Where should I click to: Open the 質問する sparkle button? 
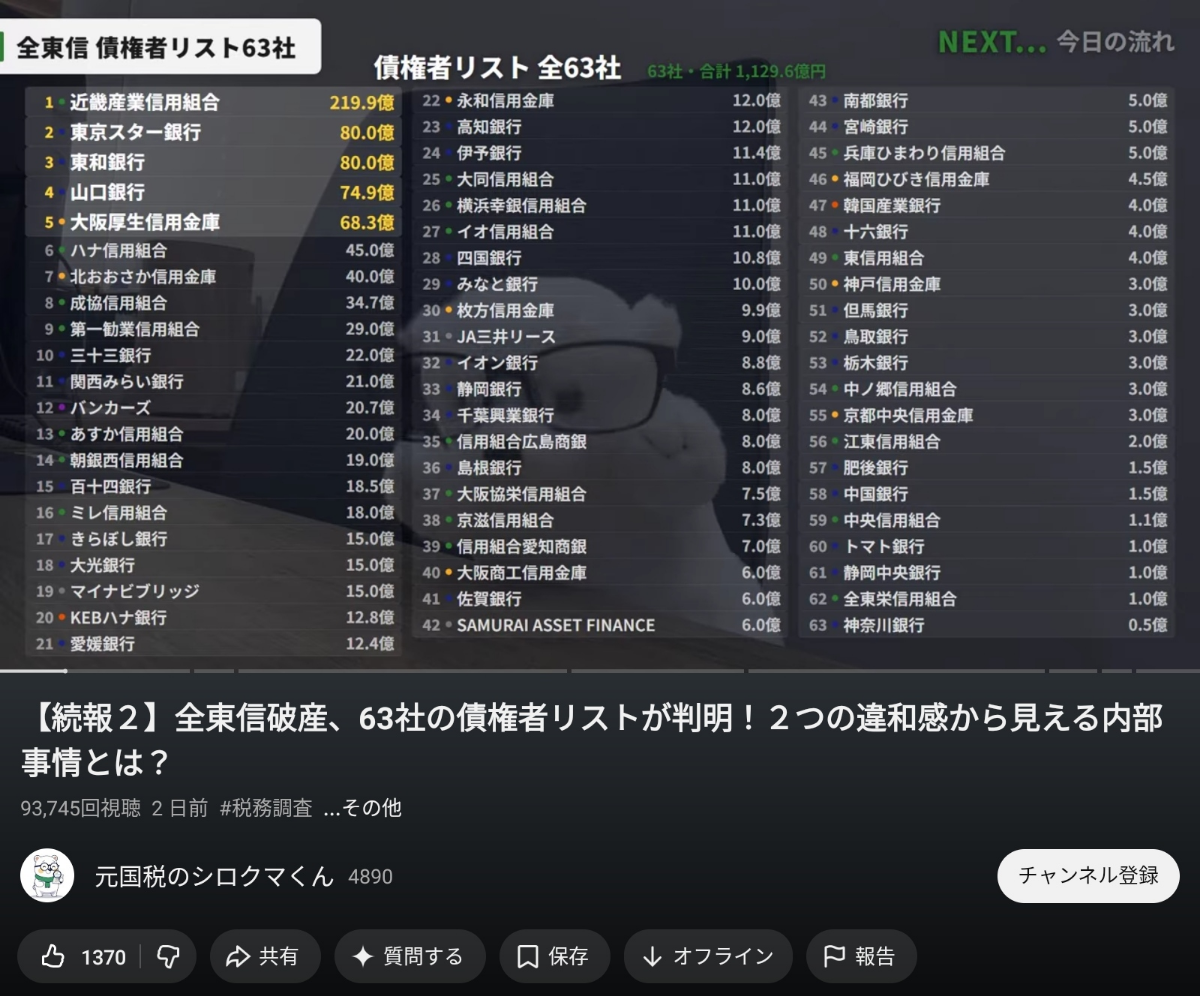click(409, 957)
